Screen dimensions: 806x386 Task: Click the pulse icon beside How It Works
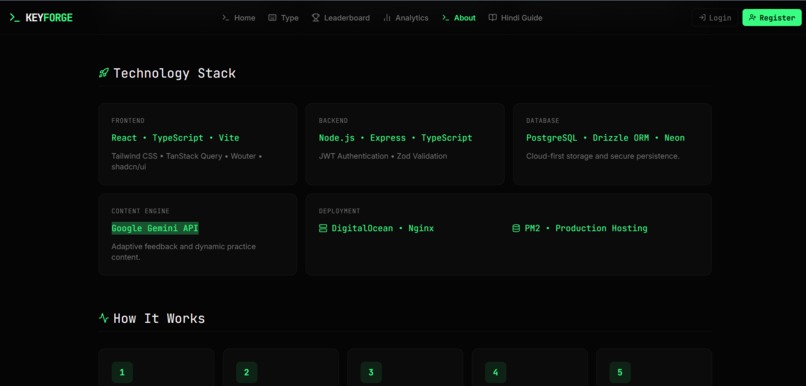(x=103, y=318)
